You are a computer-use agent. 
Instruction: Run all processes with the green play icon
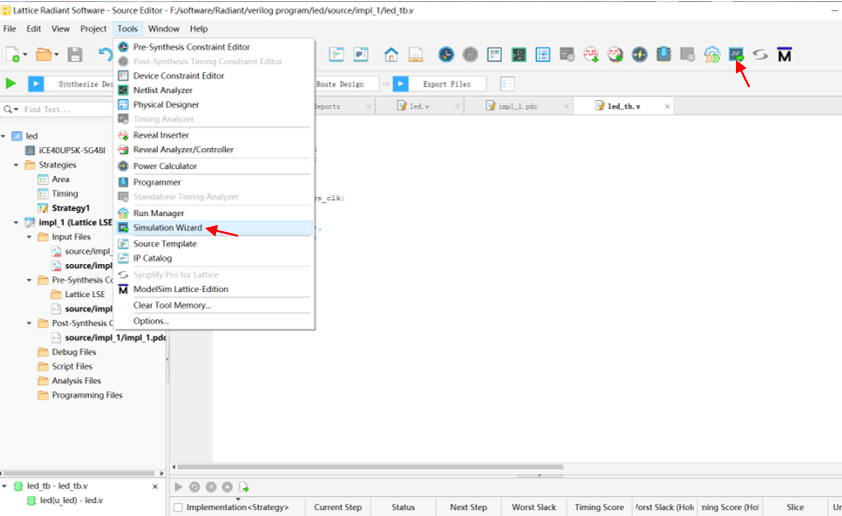tap(10, 84)
